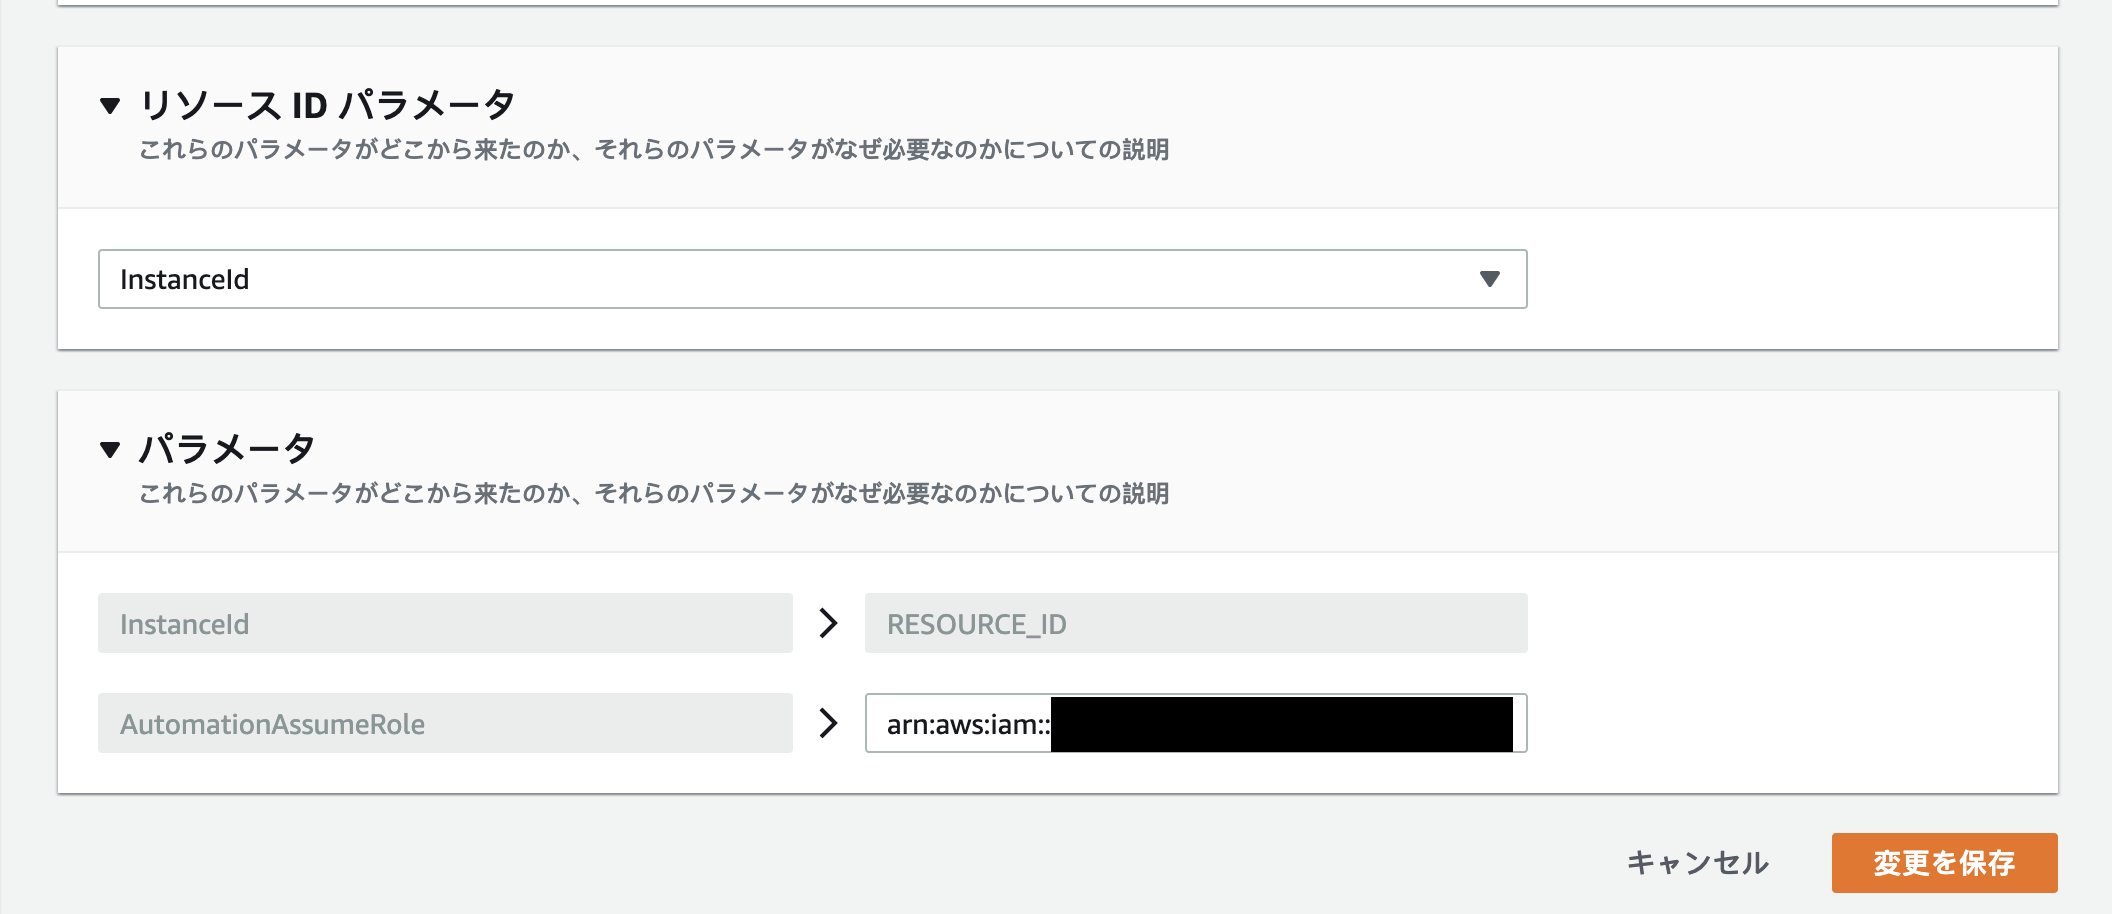Select the AutomationAssumeRole parameter name field
The height and width of the screenshot is (914, 2112).
[444, 723]
